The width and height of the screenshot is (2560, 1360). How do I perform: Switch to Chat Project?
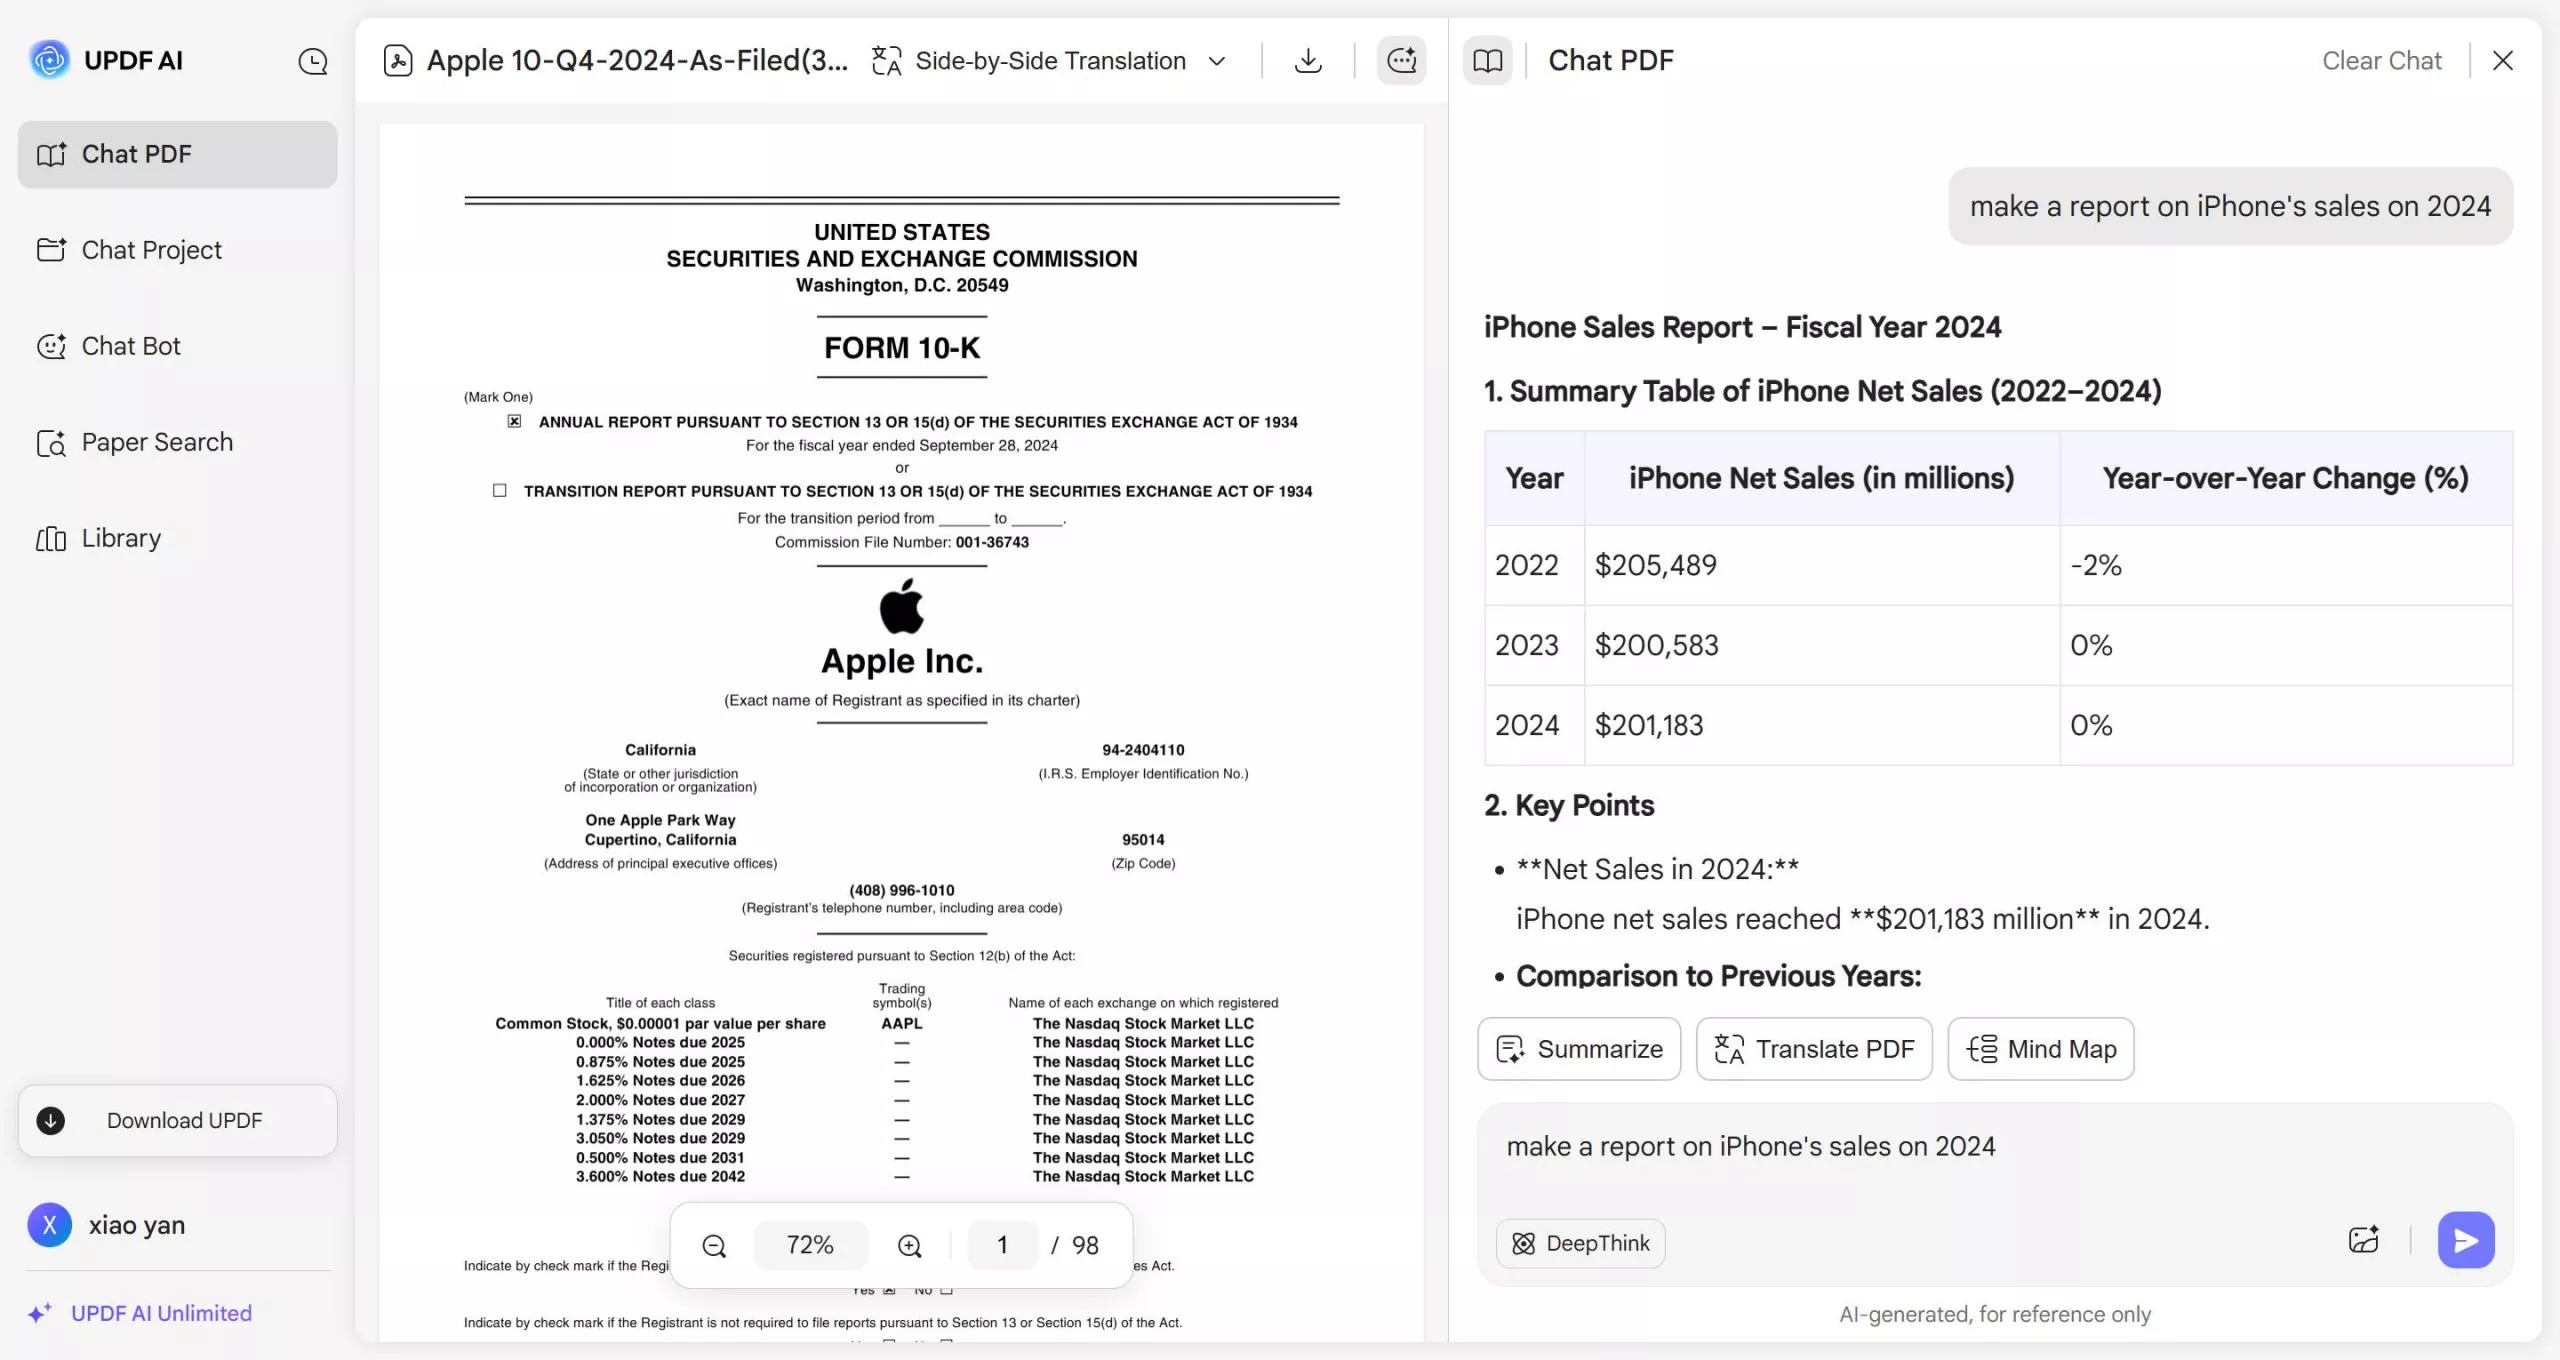click(x=150, y=249)
